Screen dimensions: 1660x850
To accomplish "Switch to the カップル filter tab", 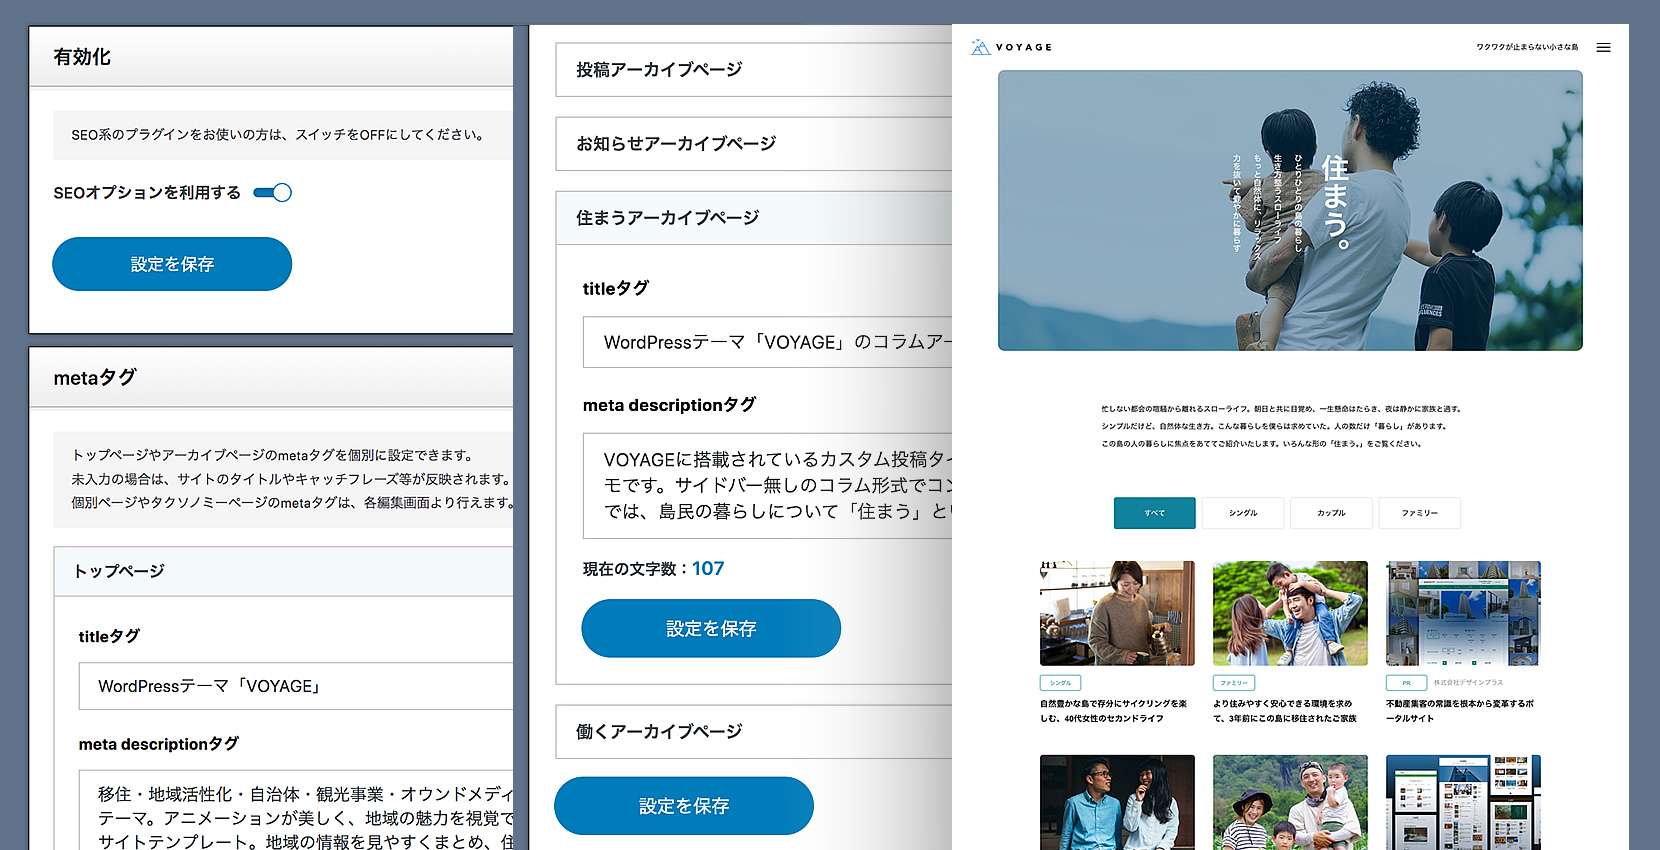I will pyautogui.click(x=1331, y=513).
